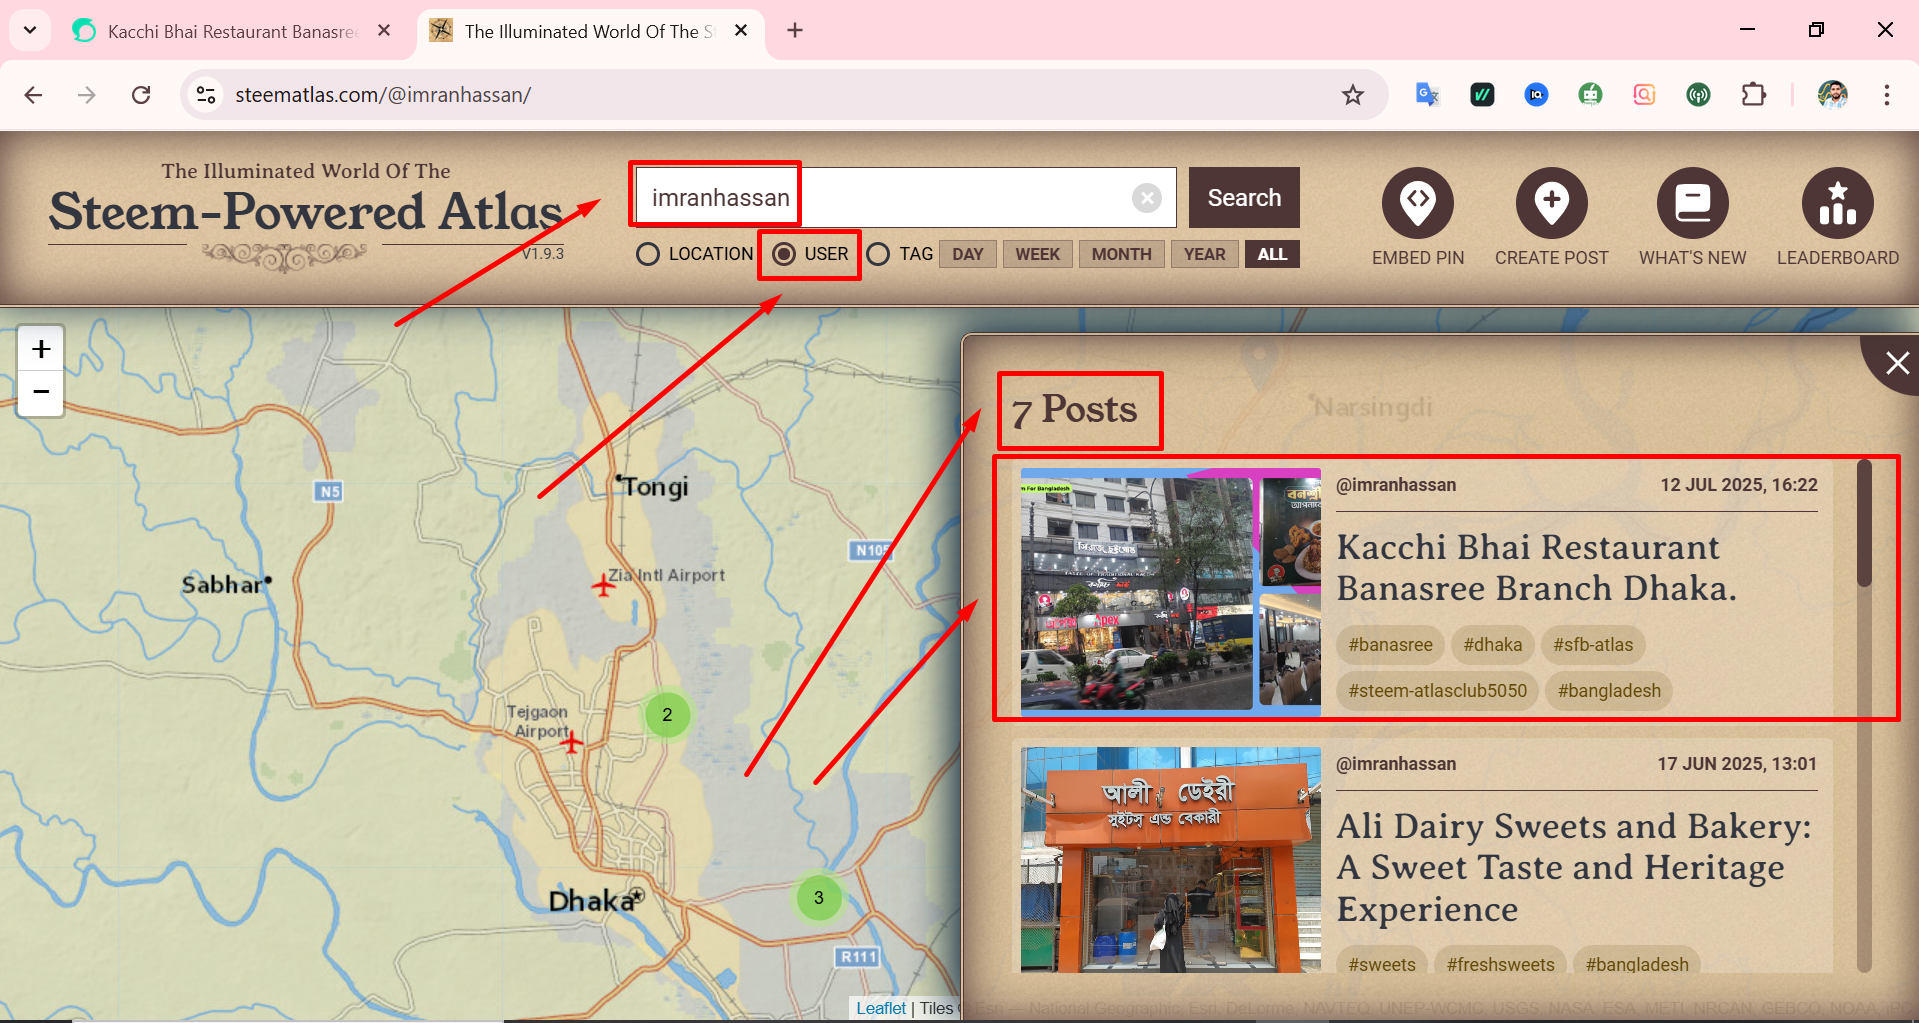1919x1023 pixels.
Task: Click the Search button
Action: [x=1244, y=198]
